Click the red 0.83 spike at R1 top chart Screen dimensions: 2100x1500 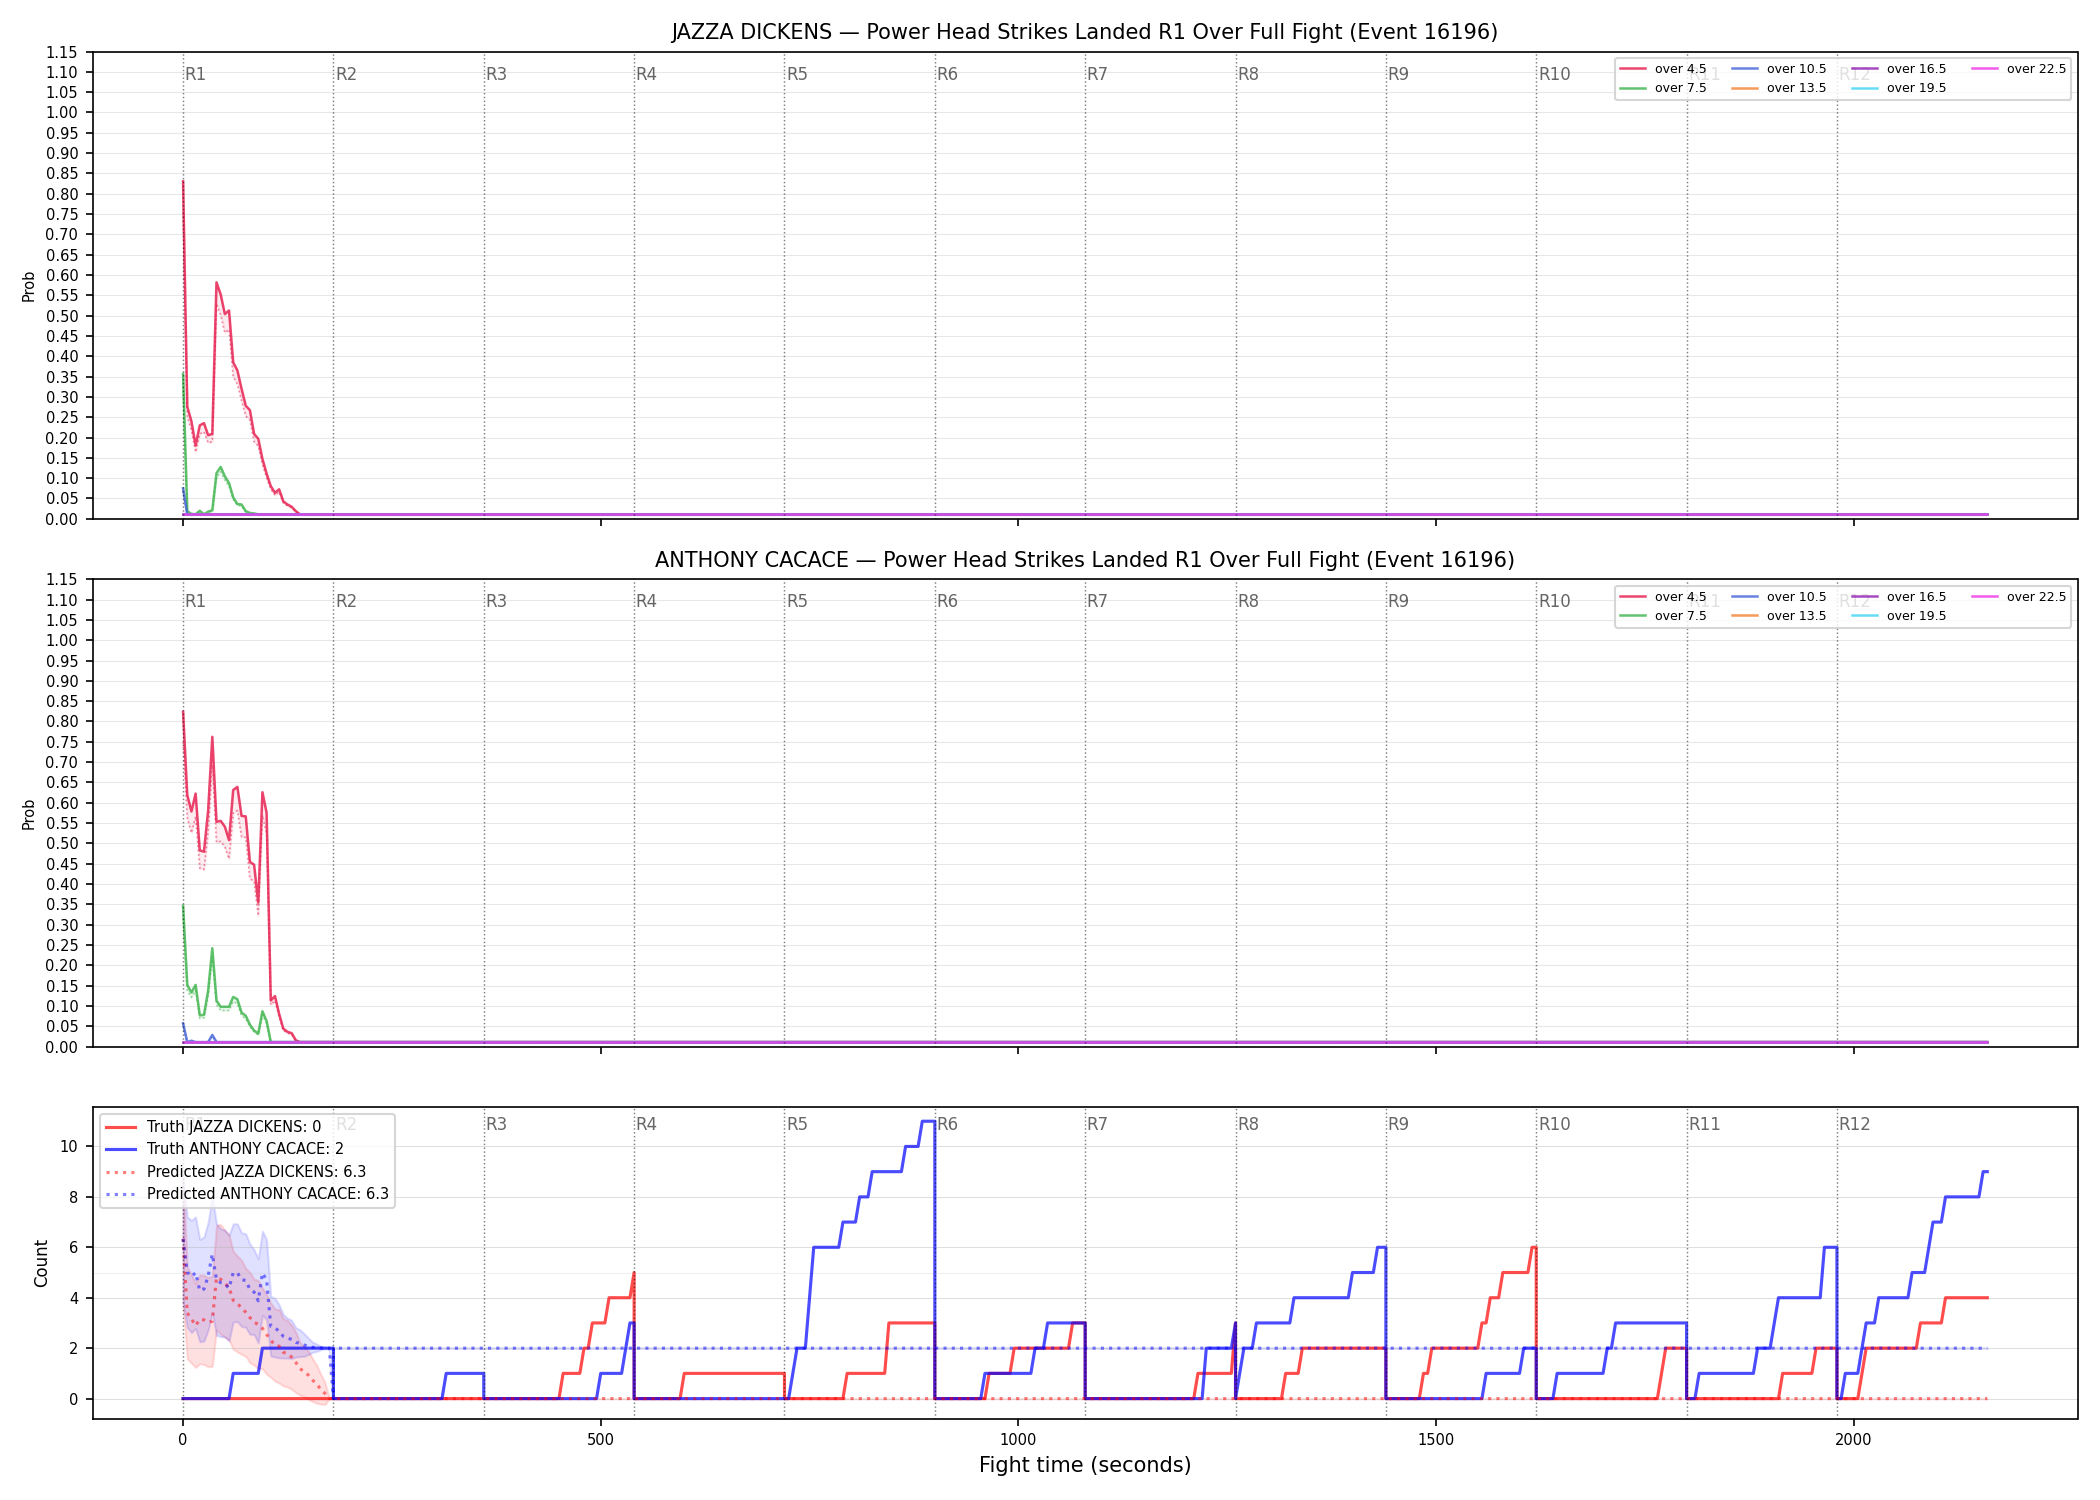tap(183, 182)
